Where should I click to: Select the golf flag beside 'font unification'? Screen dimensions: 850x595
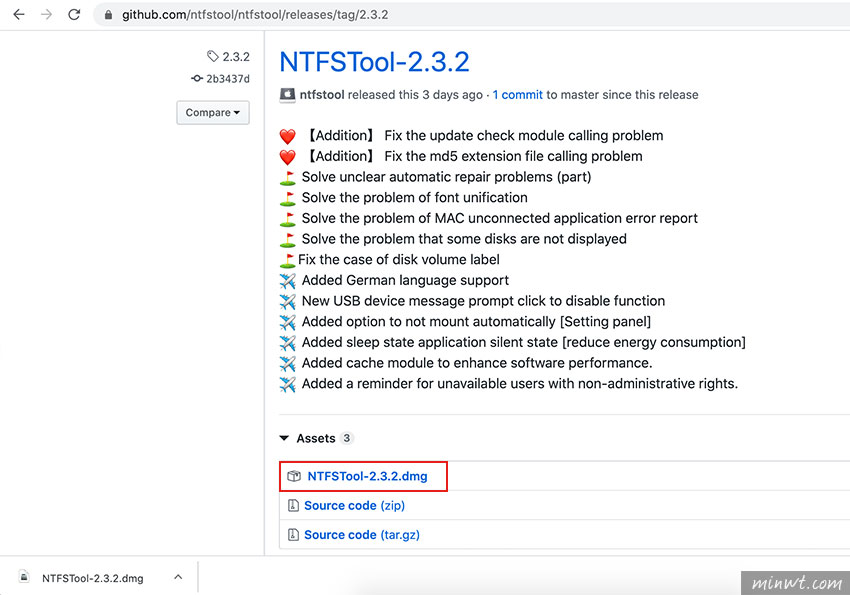pyautogui.click(x=287, y=198)
